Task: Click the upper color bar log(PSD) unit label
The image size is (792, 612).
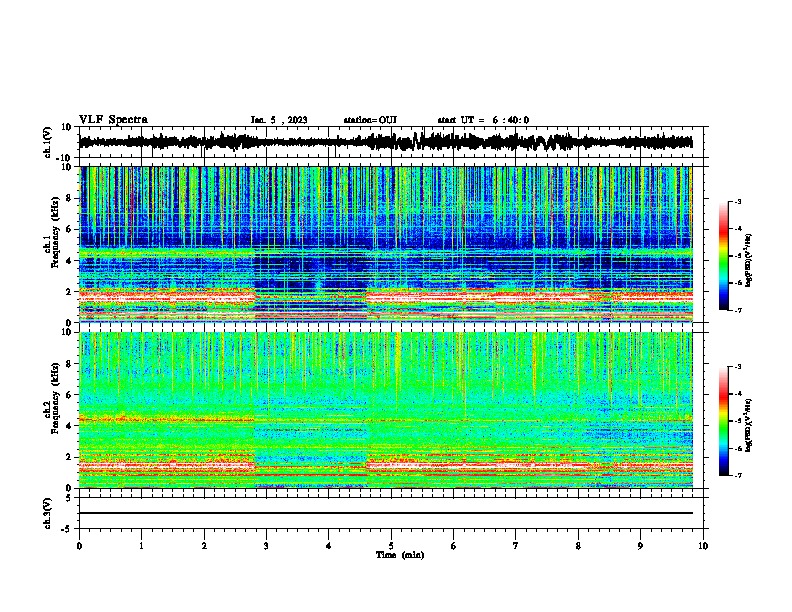Action: pos(749,261)
